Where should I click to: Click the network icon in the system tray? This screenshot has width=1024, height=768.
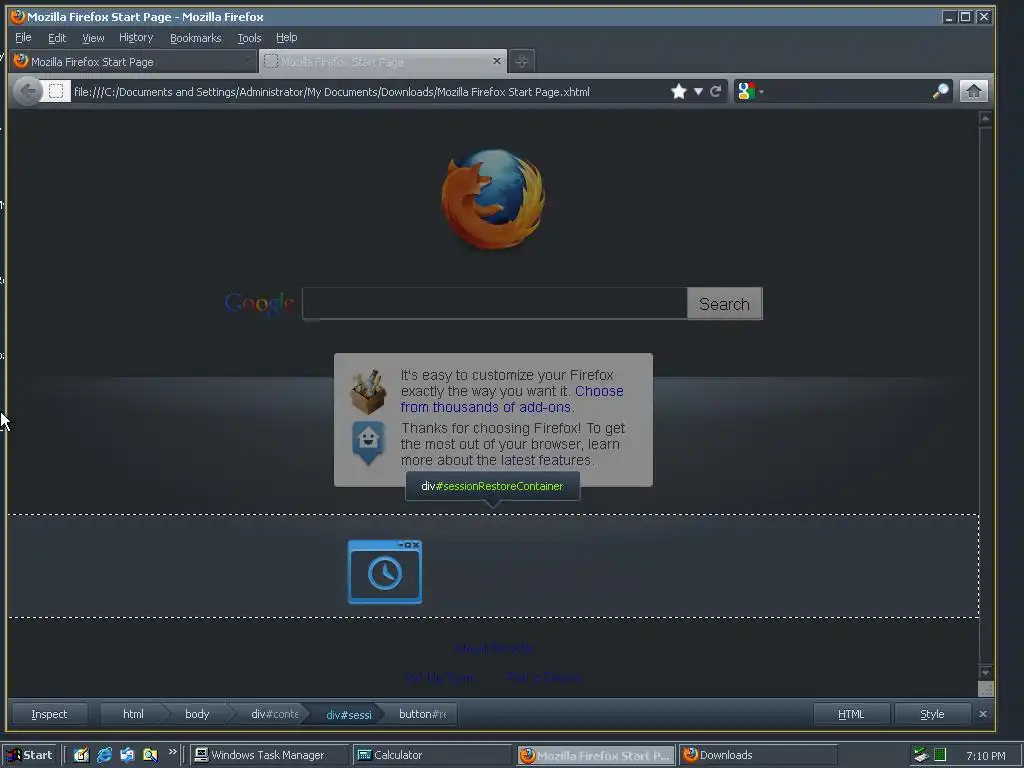coord(921,755)
